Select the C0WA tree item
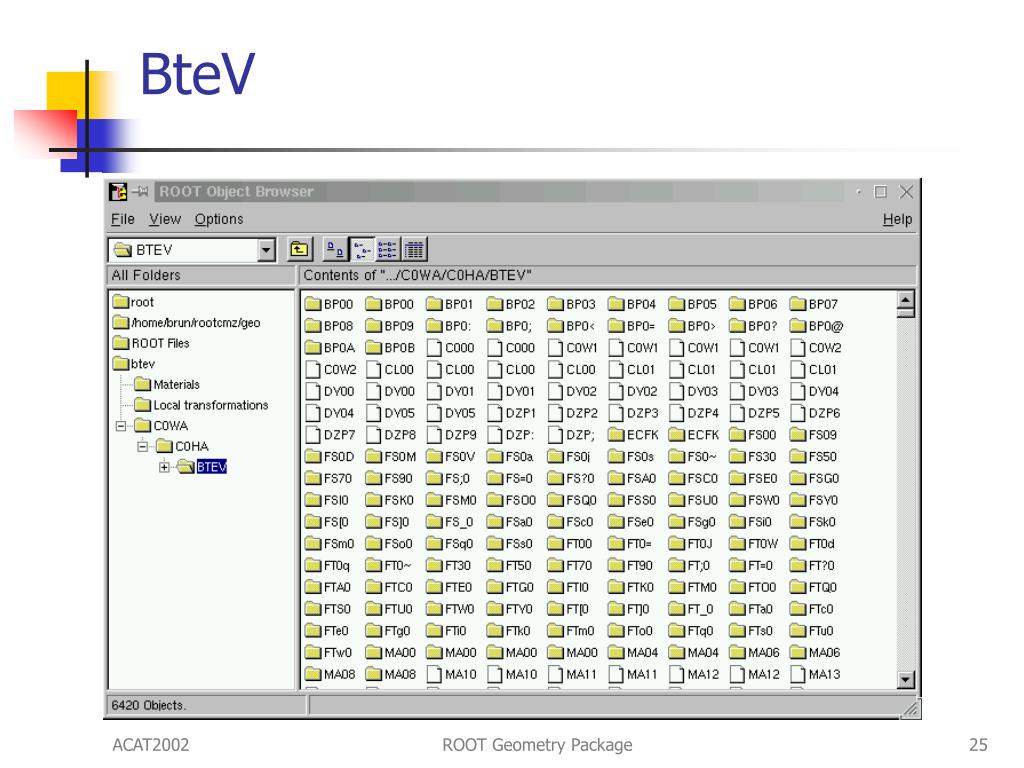The width and height of the screenshot is (1024, 768). 161,426
